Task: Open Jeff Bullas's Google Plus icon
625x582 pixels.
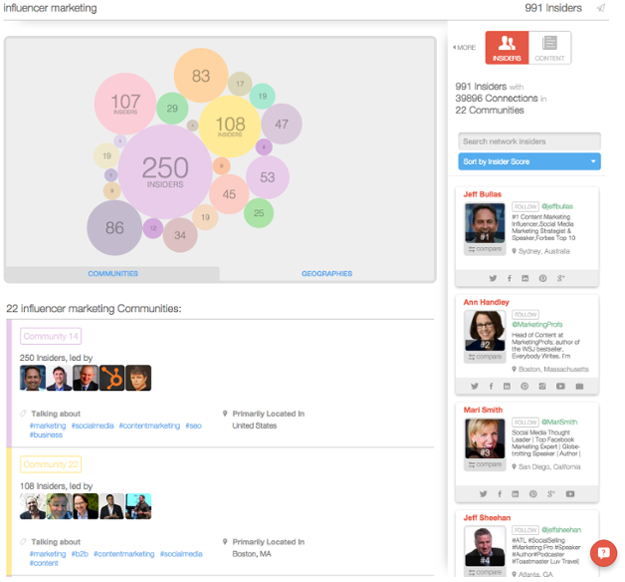Action: [x=560, y=278]
